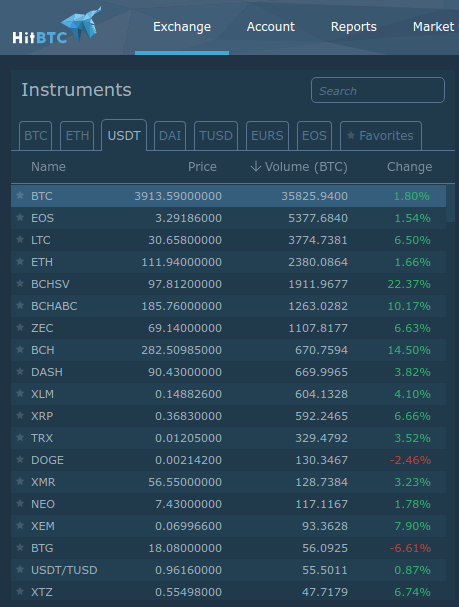Viewport: 459px width, 607px height.
Task: Open the Market menu item
Action: tap(433, 27)
